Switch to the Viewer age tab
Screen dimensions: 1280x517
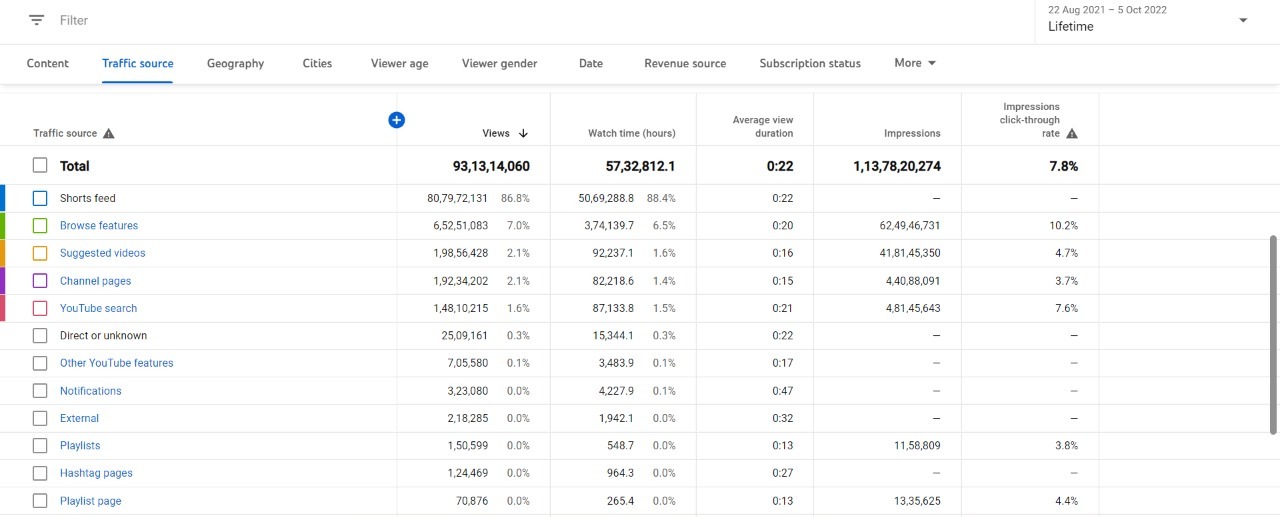pos(399,63)
